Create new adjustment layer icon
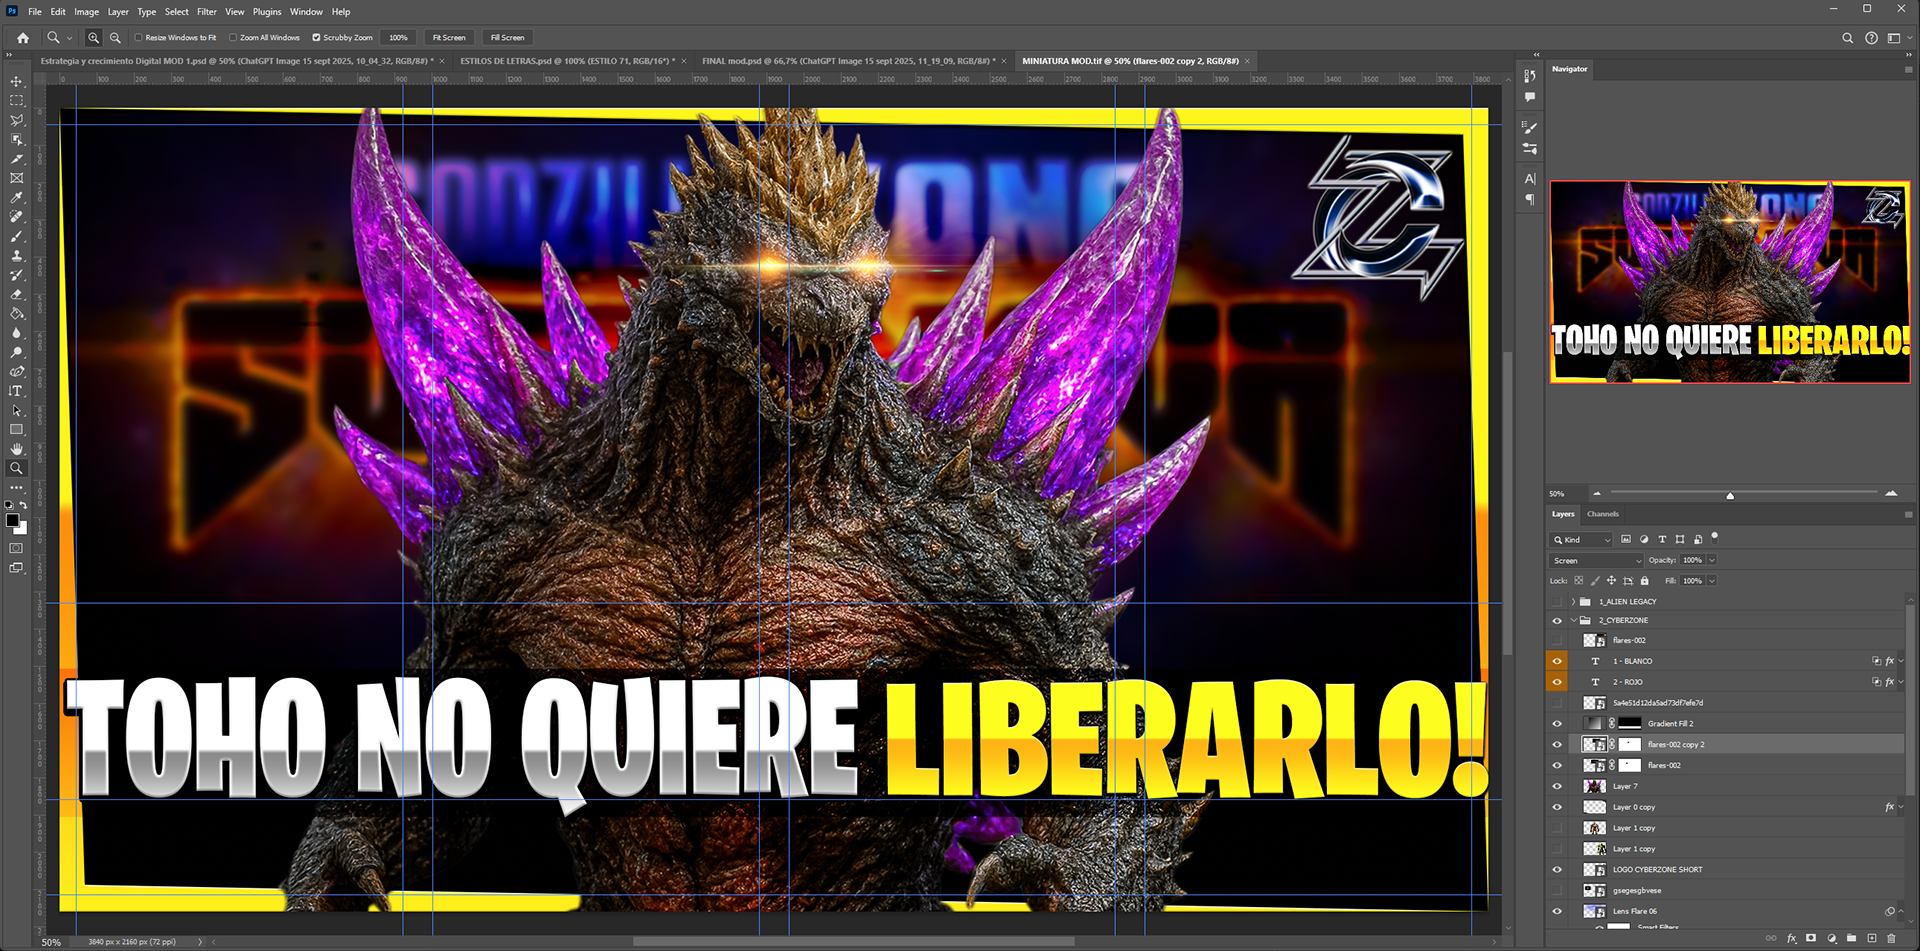The image size is (1920, 951). [x=1831, y=938]
